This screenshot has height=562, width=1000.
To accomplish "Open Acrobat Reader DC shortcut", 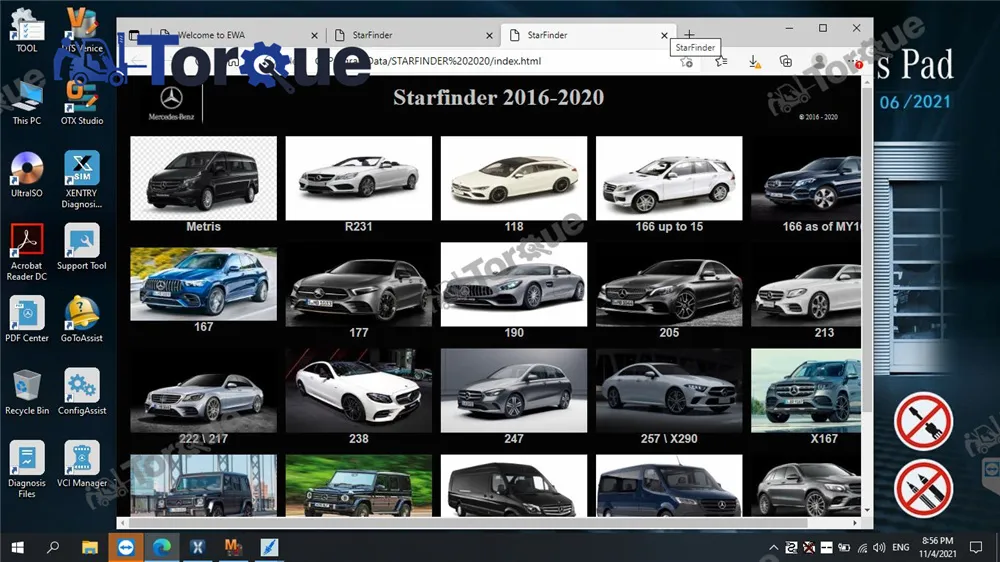I will [x=27, y=252].
